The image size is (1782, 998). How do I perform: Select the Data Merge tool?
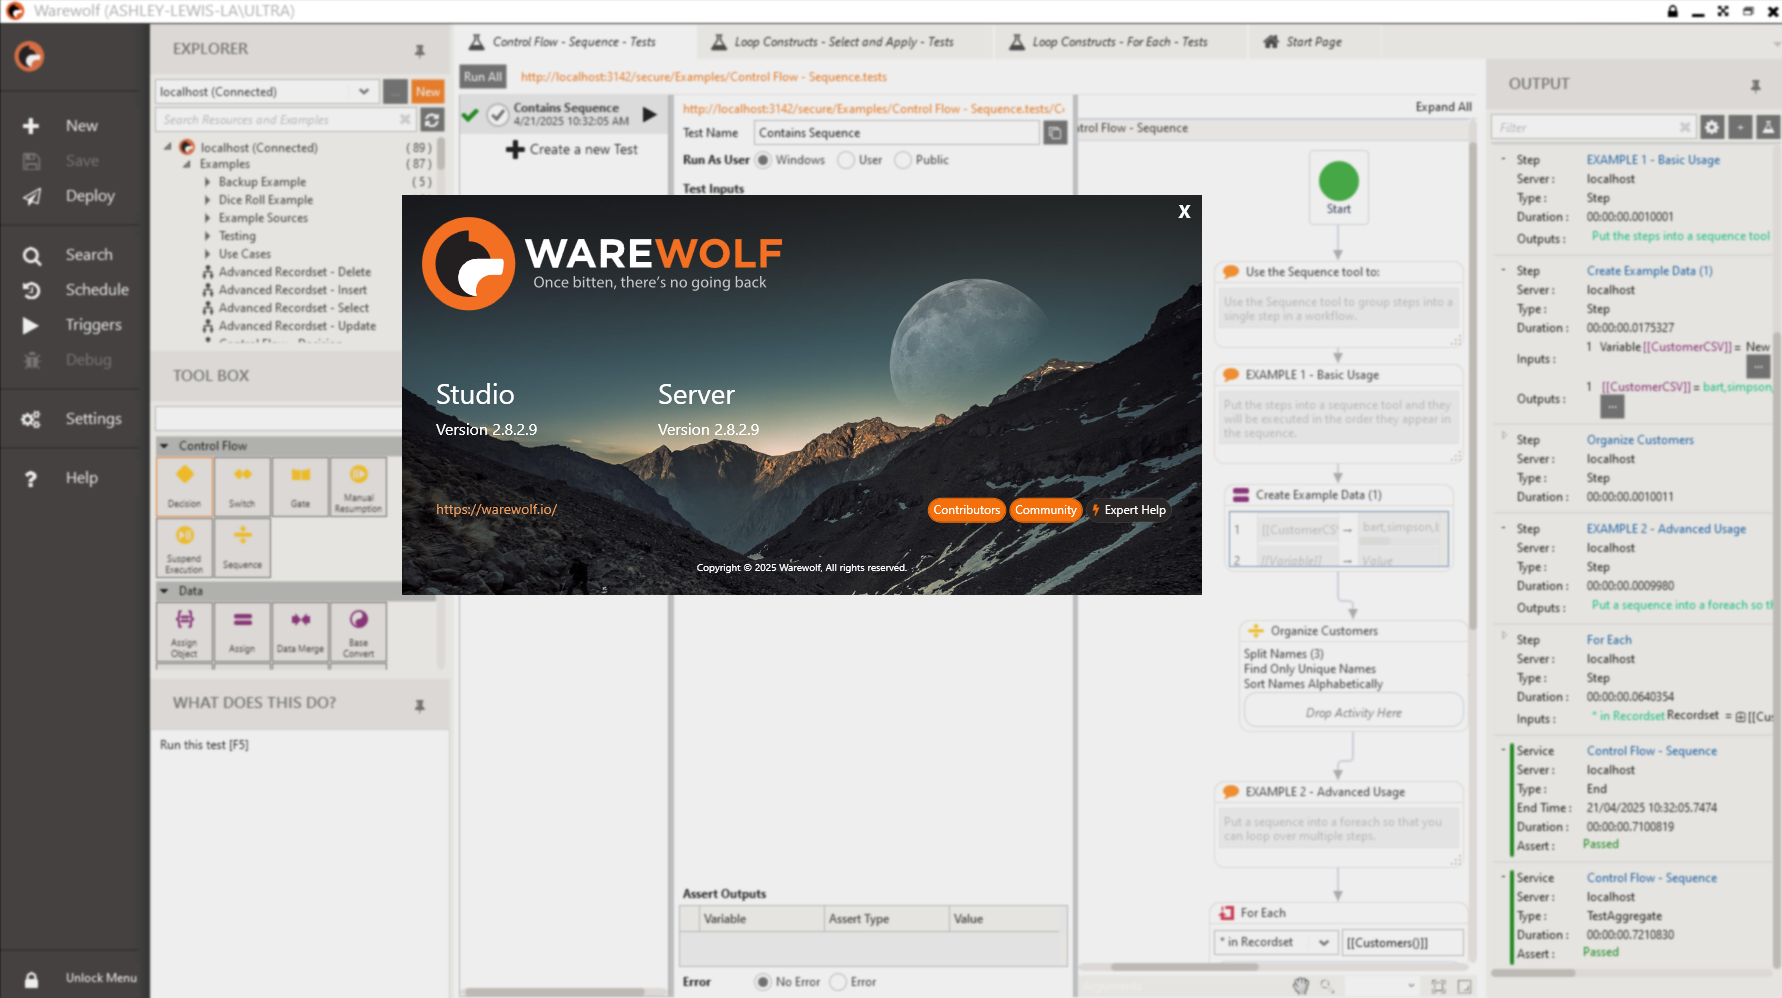(x=300, y=633)
